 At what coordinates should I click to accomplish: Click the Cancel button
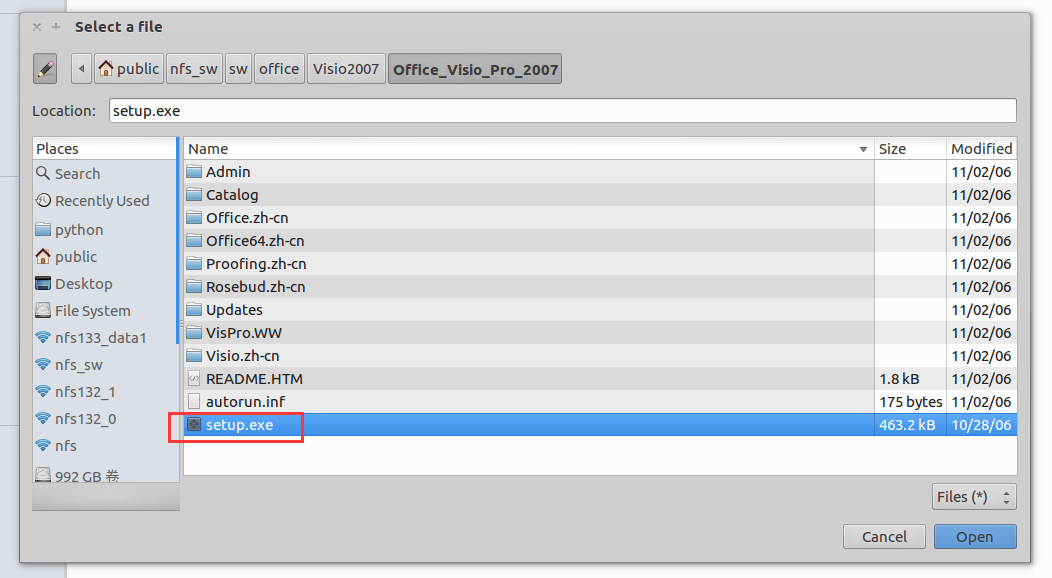tap(884, 536)
